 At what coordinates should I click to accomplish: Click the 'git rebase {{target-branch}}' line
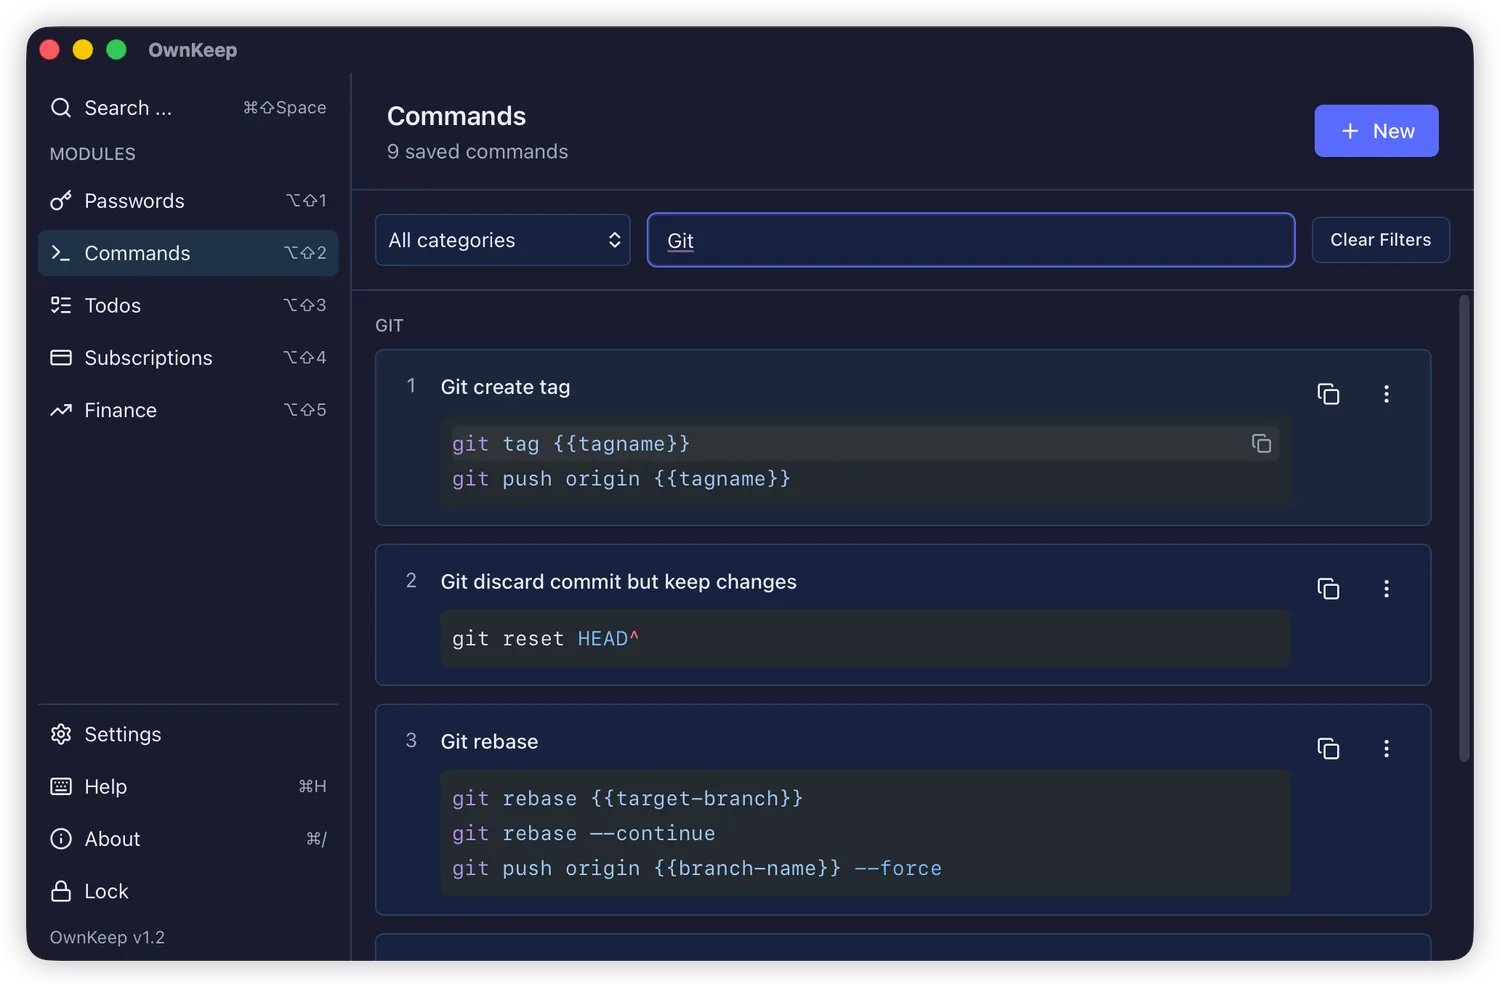pos(627,798)
